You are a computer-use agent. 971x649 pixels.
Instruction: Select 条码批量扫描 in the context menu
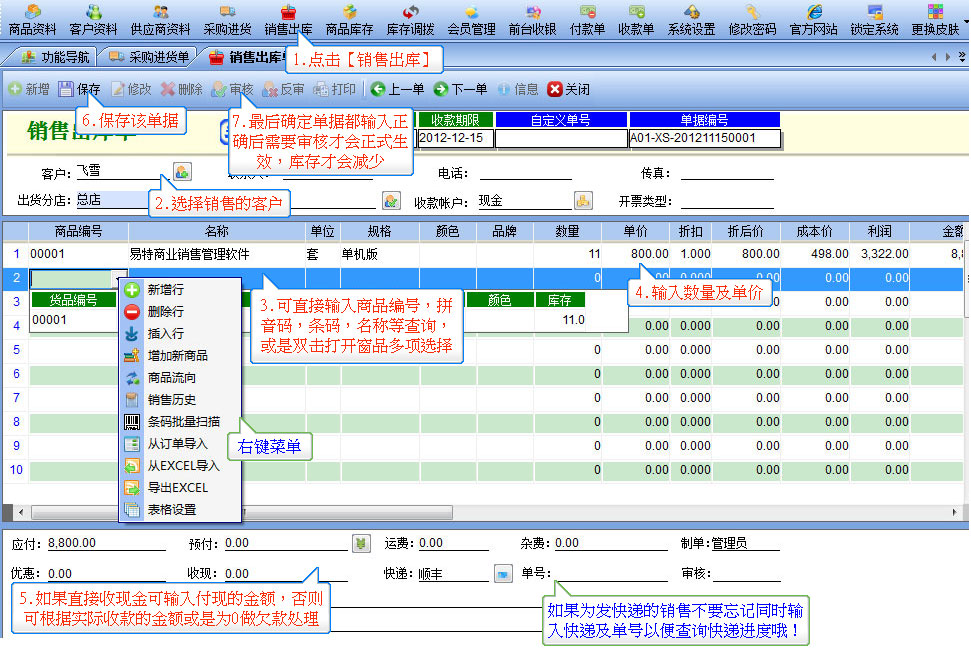183,421
